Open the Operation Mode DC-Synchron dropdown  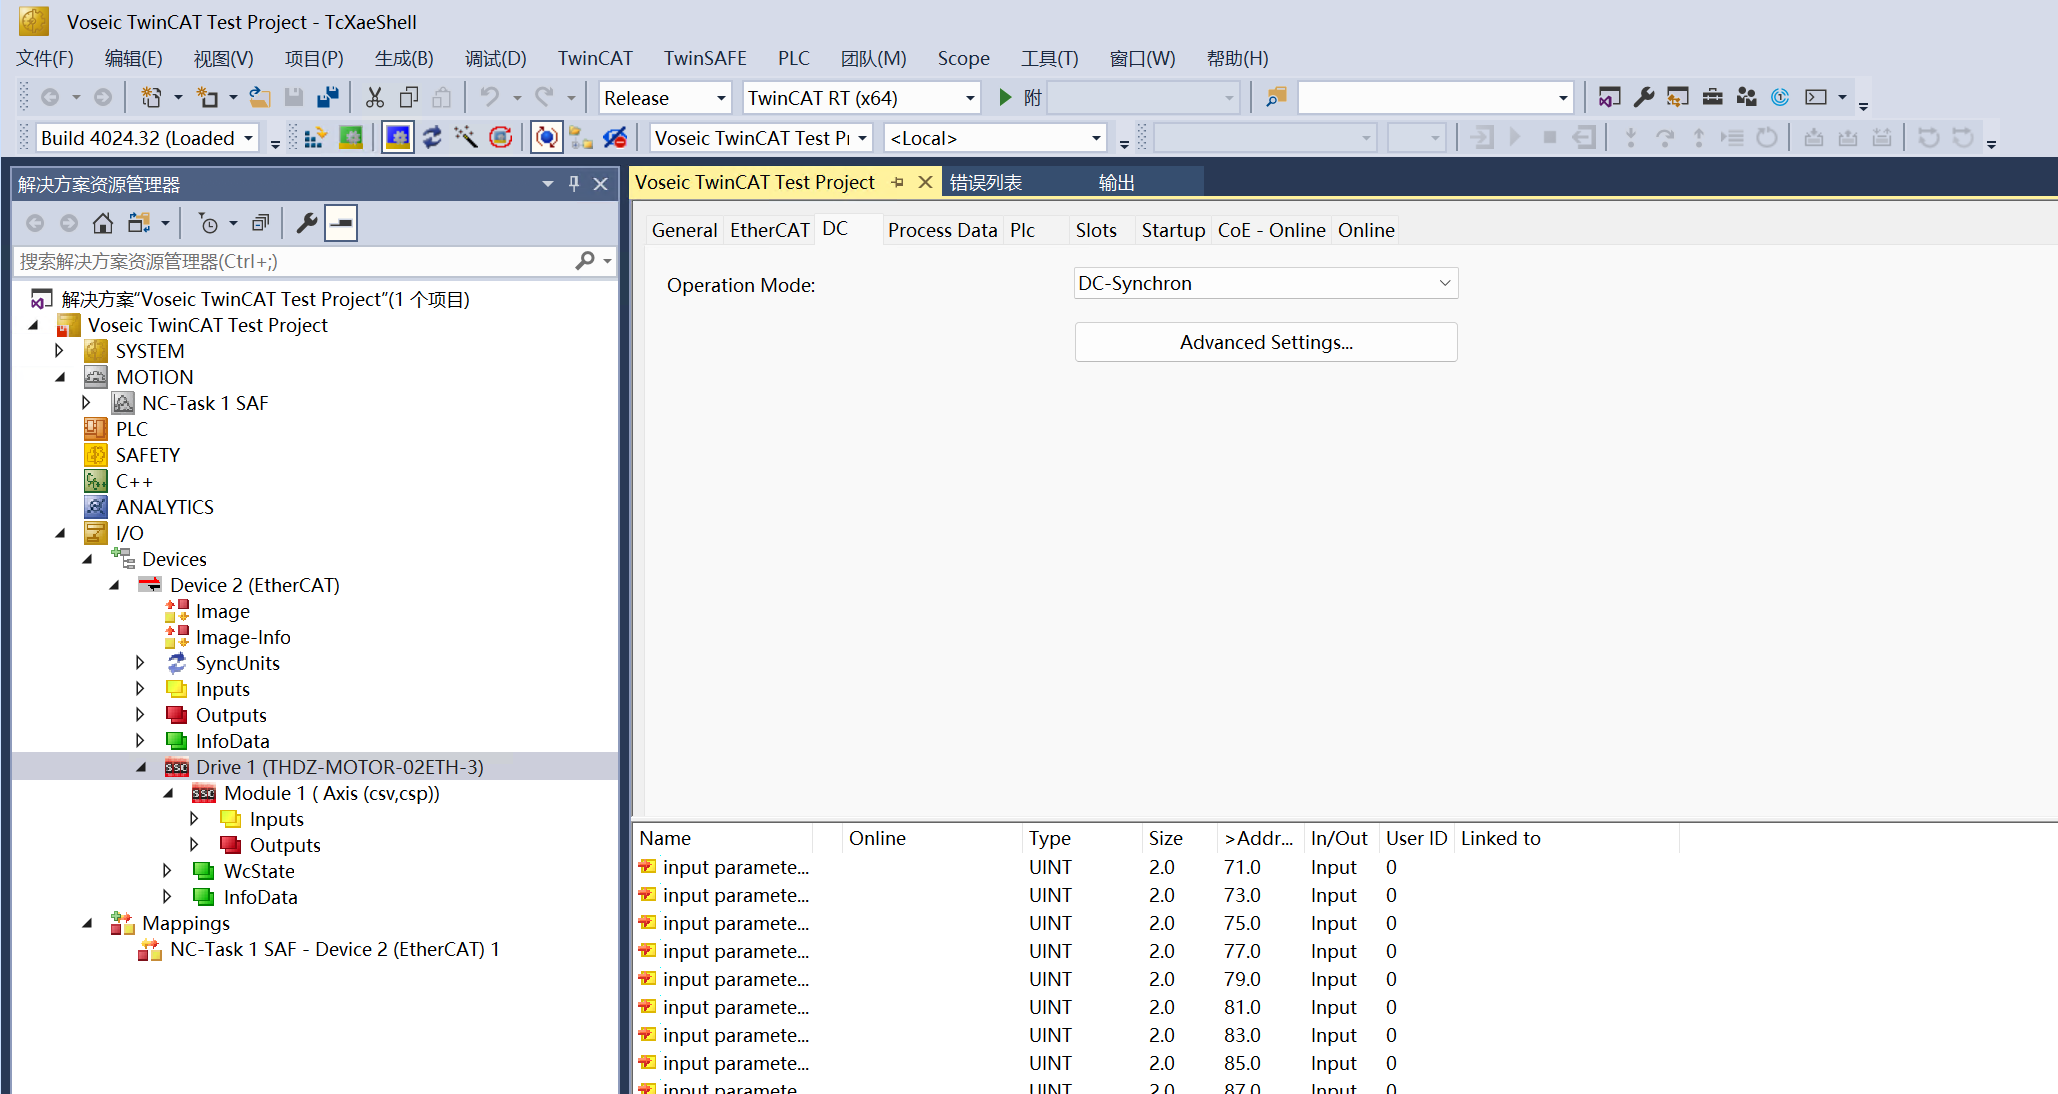[1266, 283]
